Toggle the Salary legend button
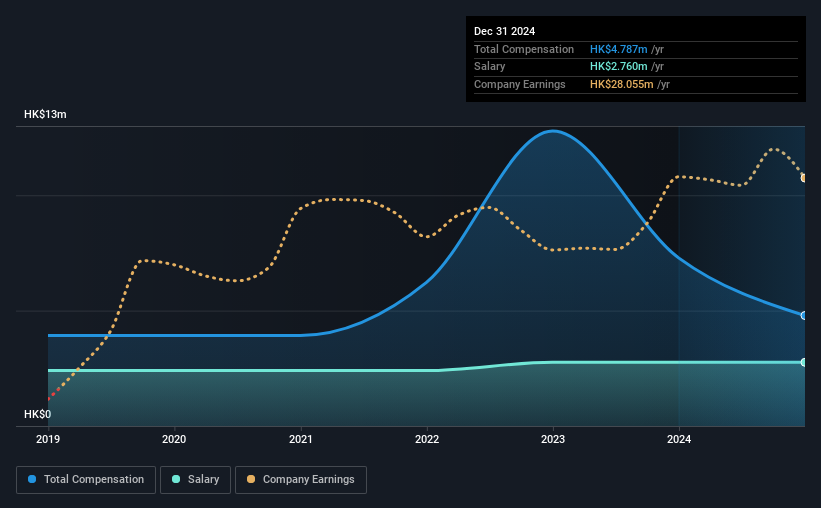 point(195,480)
